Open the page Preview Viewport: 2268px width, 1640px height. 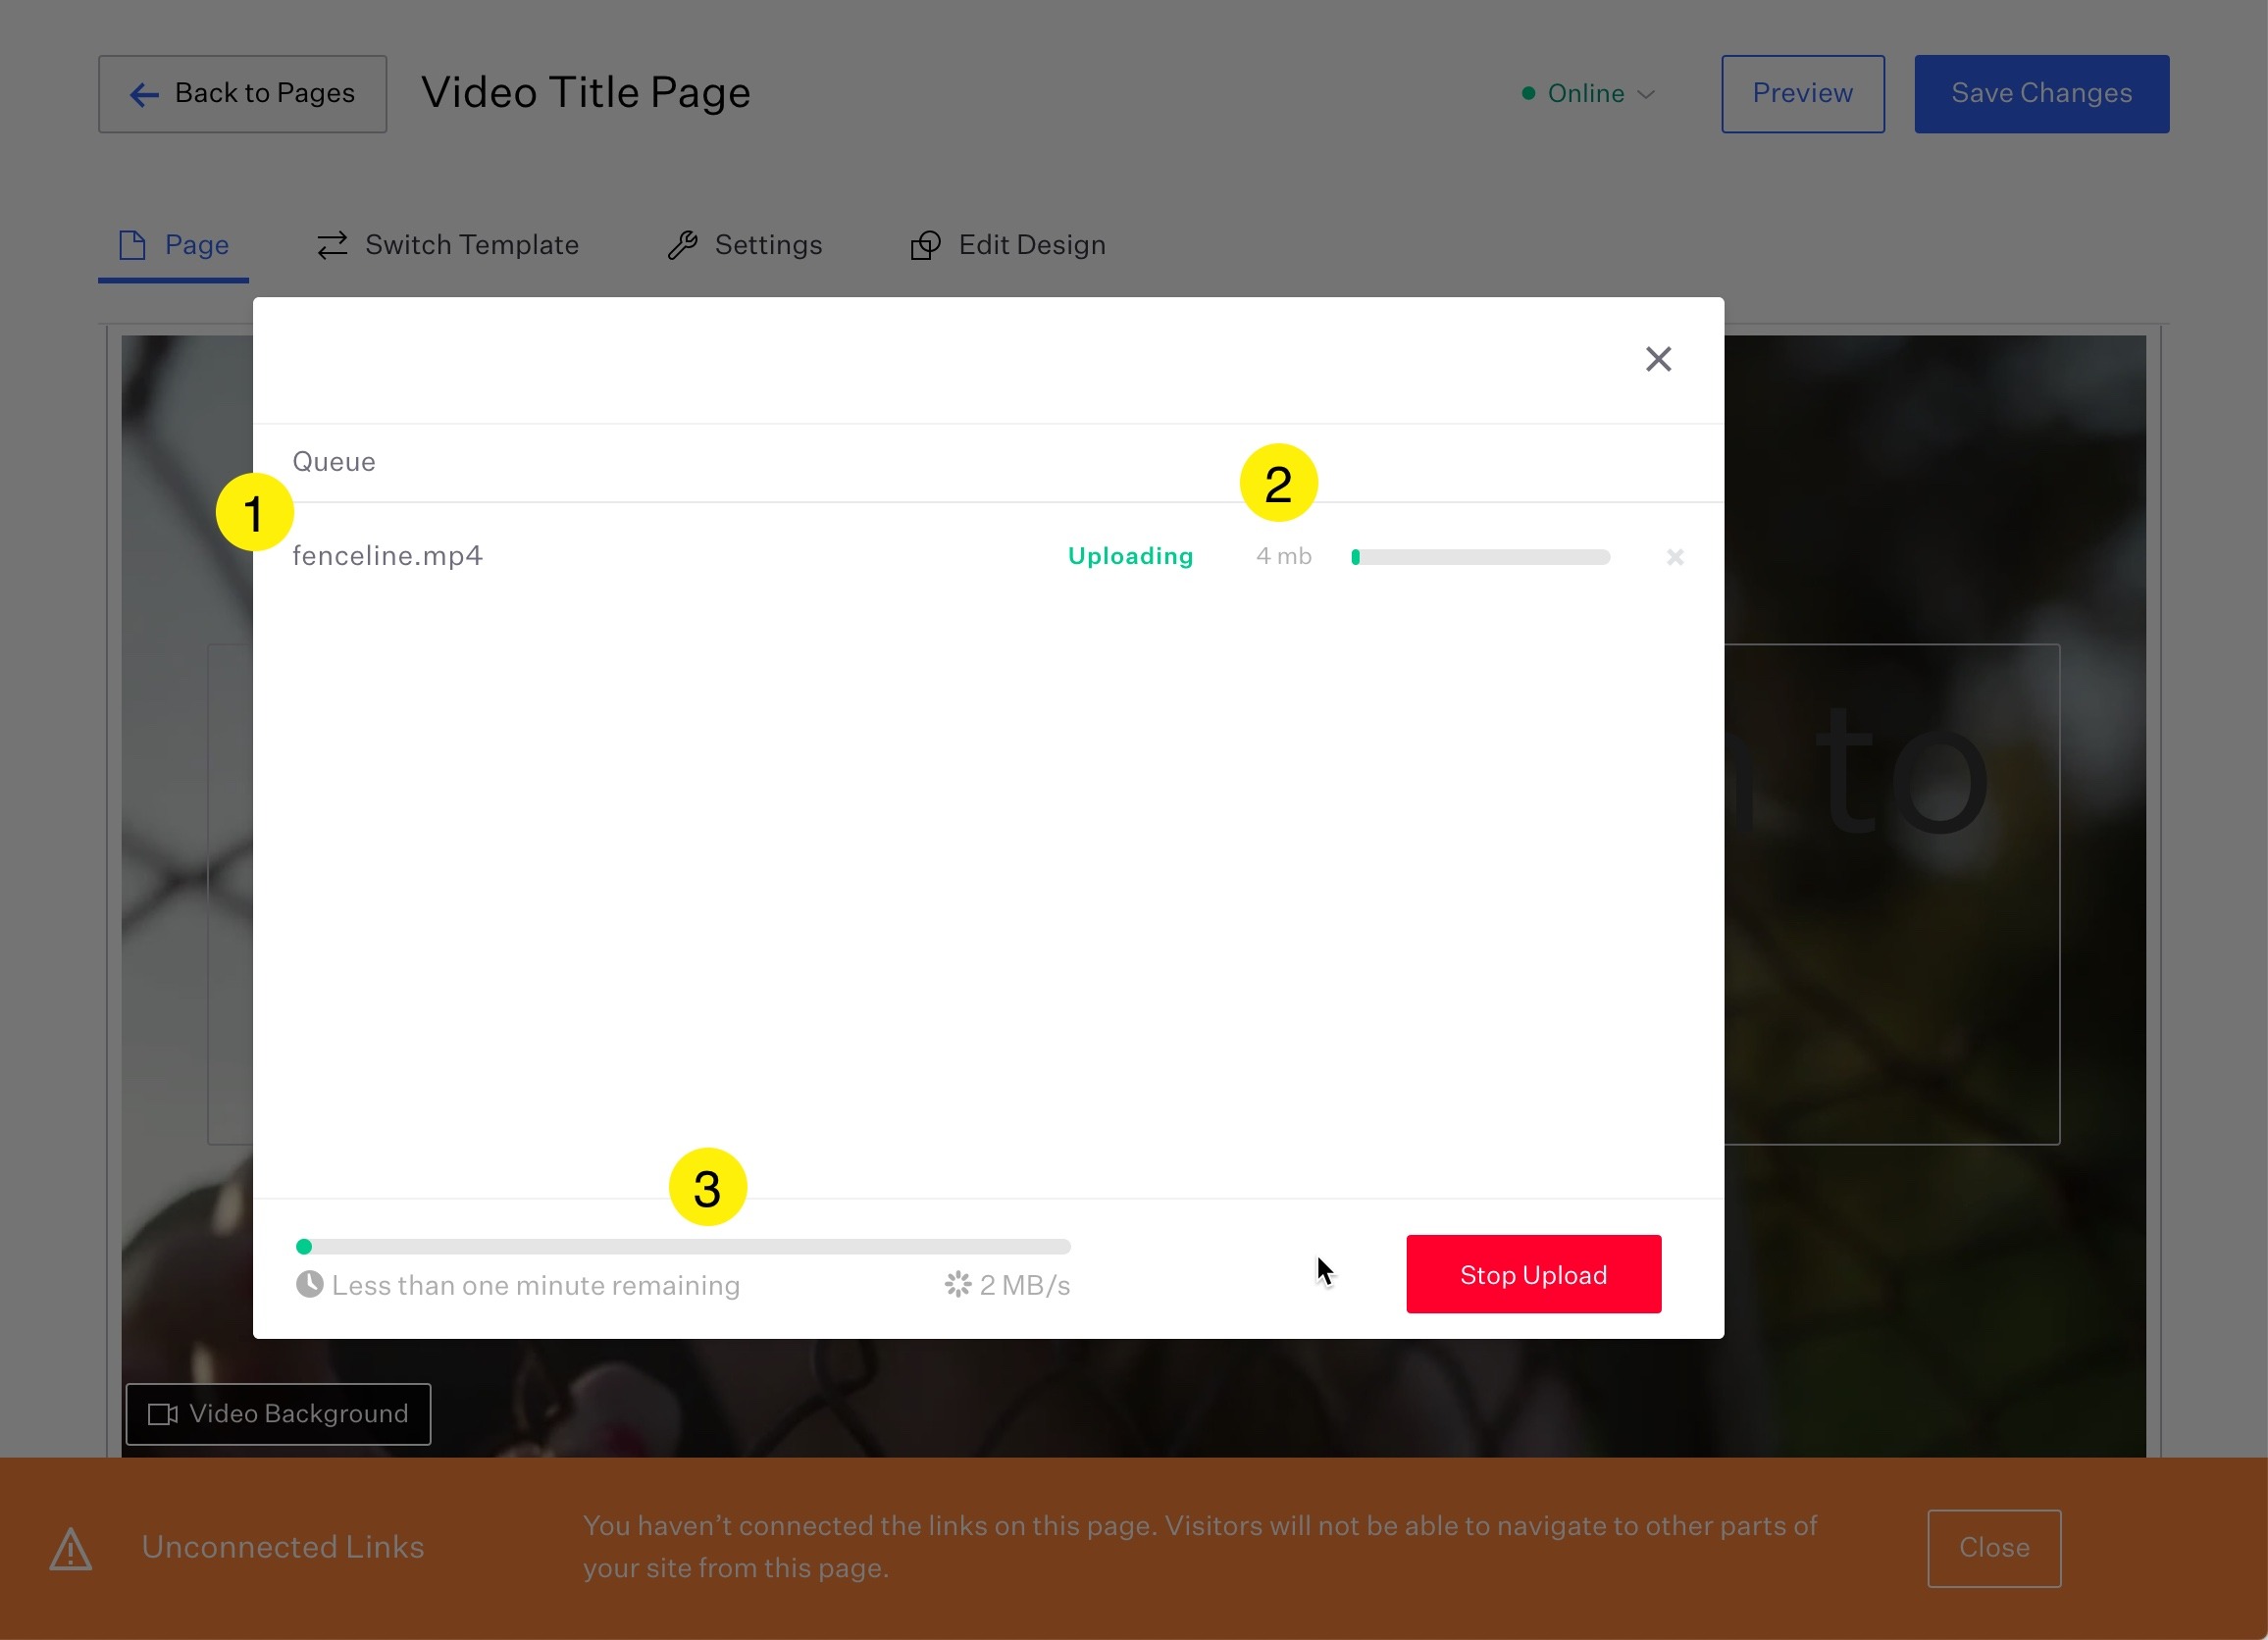(1802, 94)
